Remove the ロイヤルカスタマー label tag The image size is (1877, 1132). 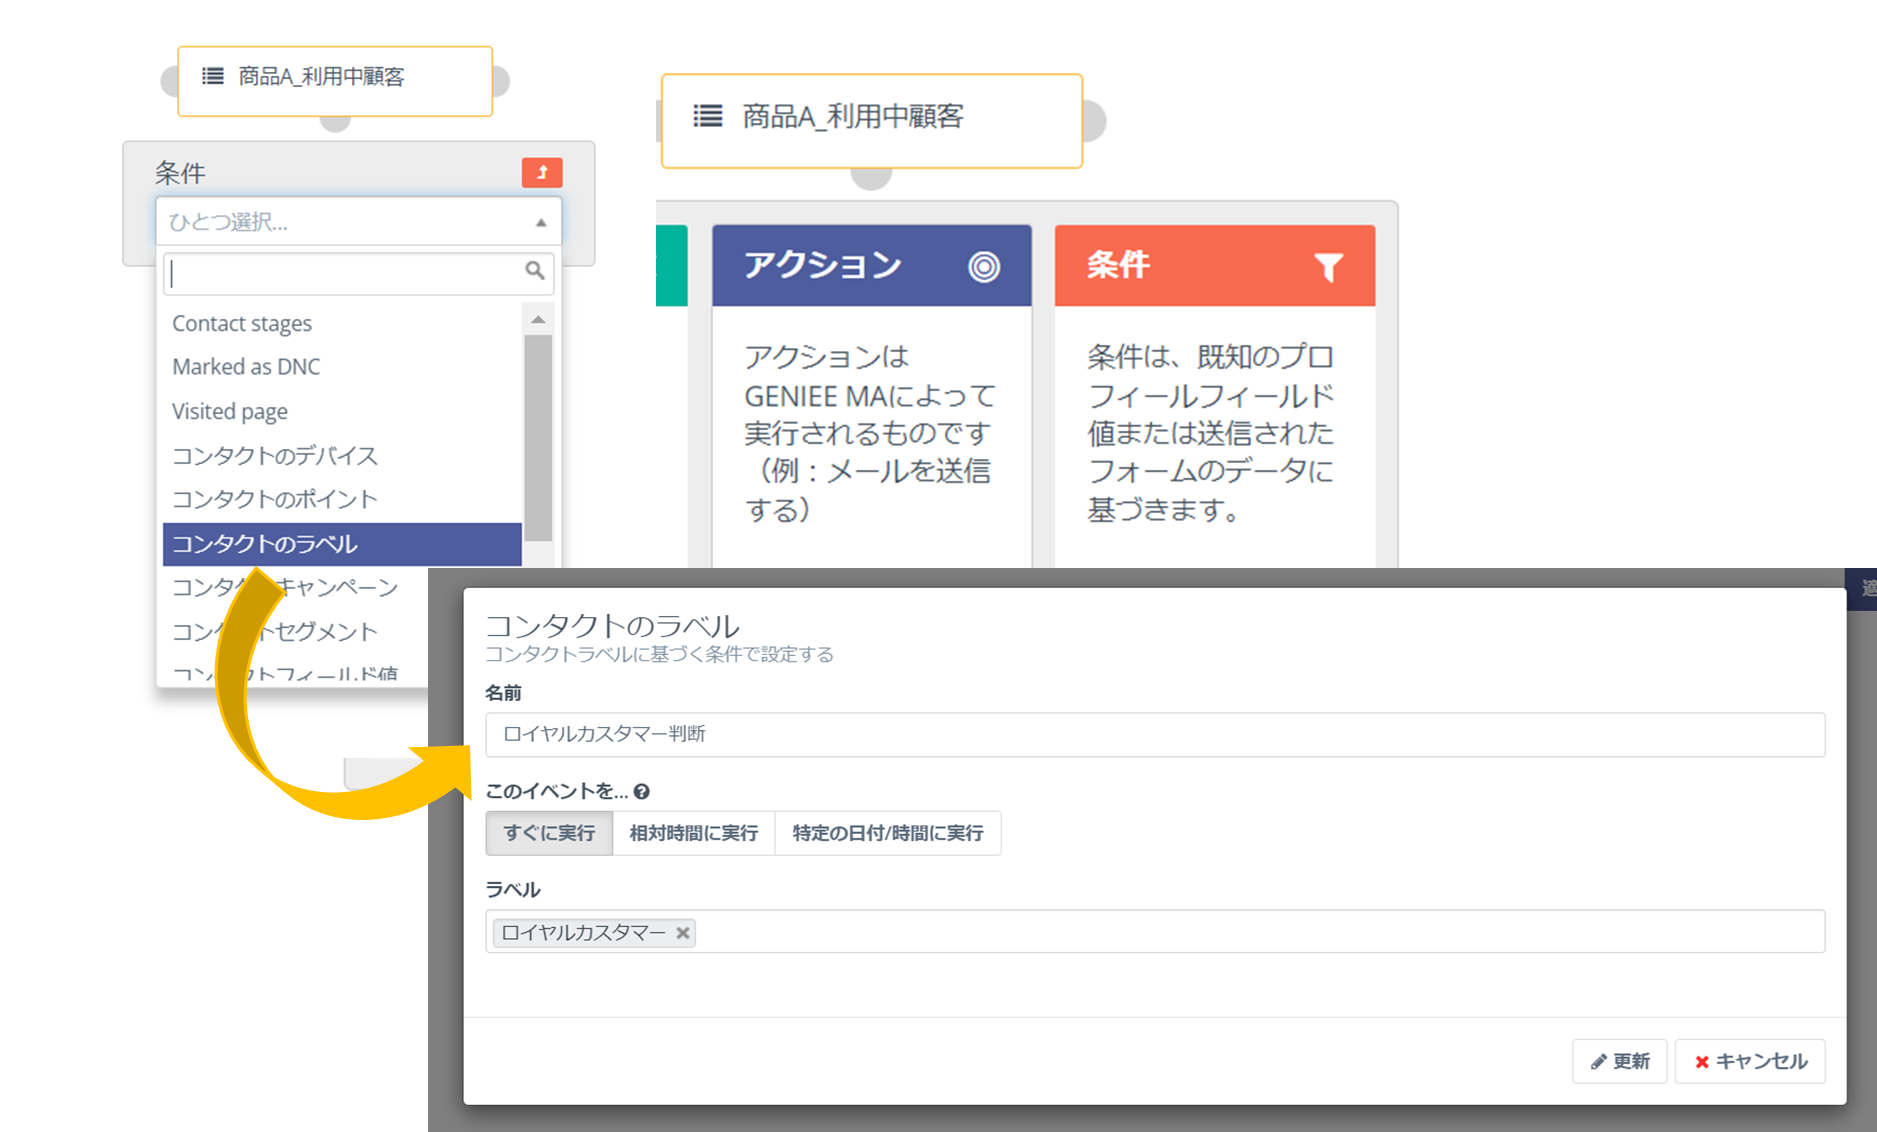pyautogui.click(x=683, y=933)
